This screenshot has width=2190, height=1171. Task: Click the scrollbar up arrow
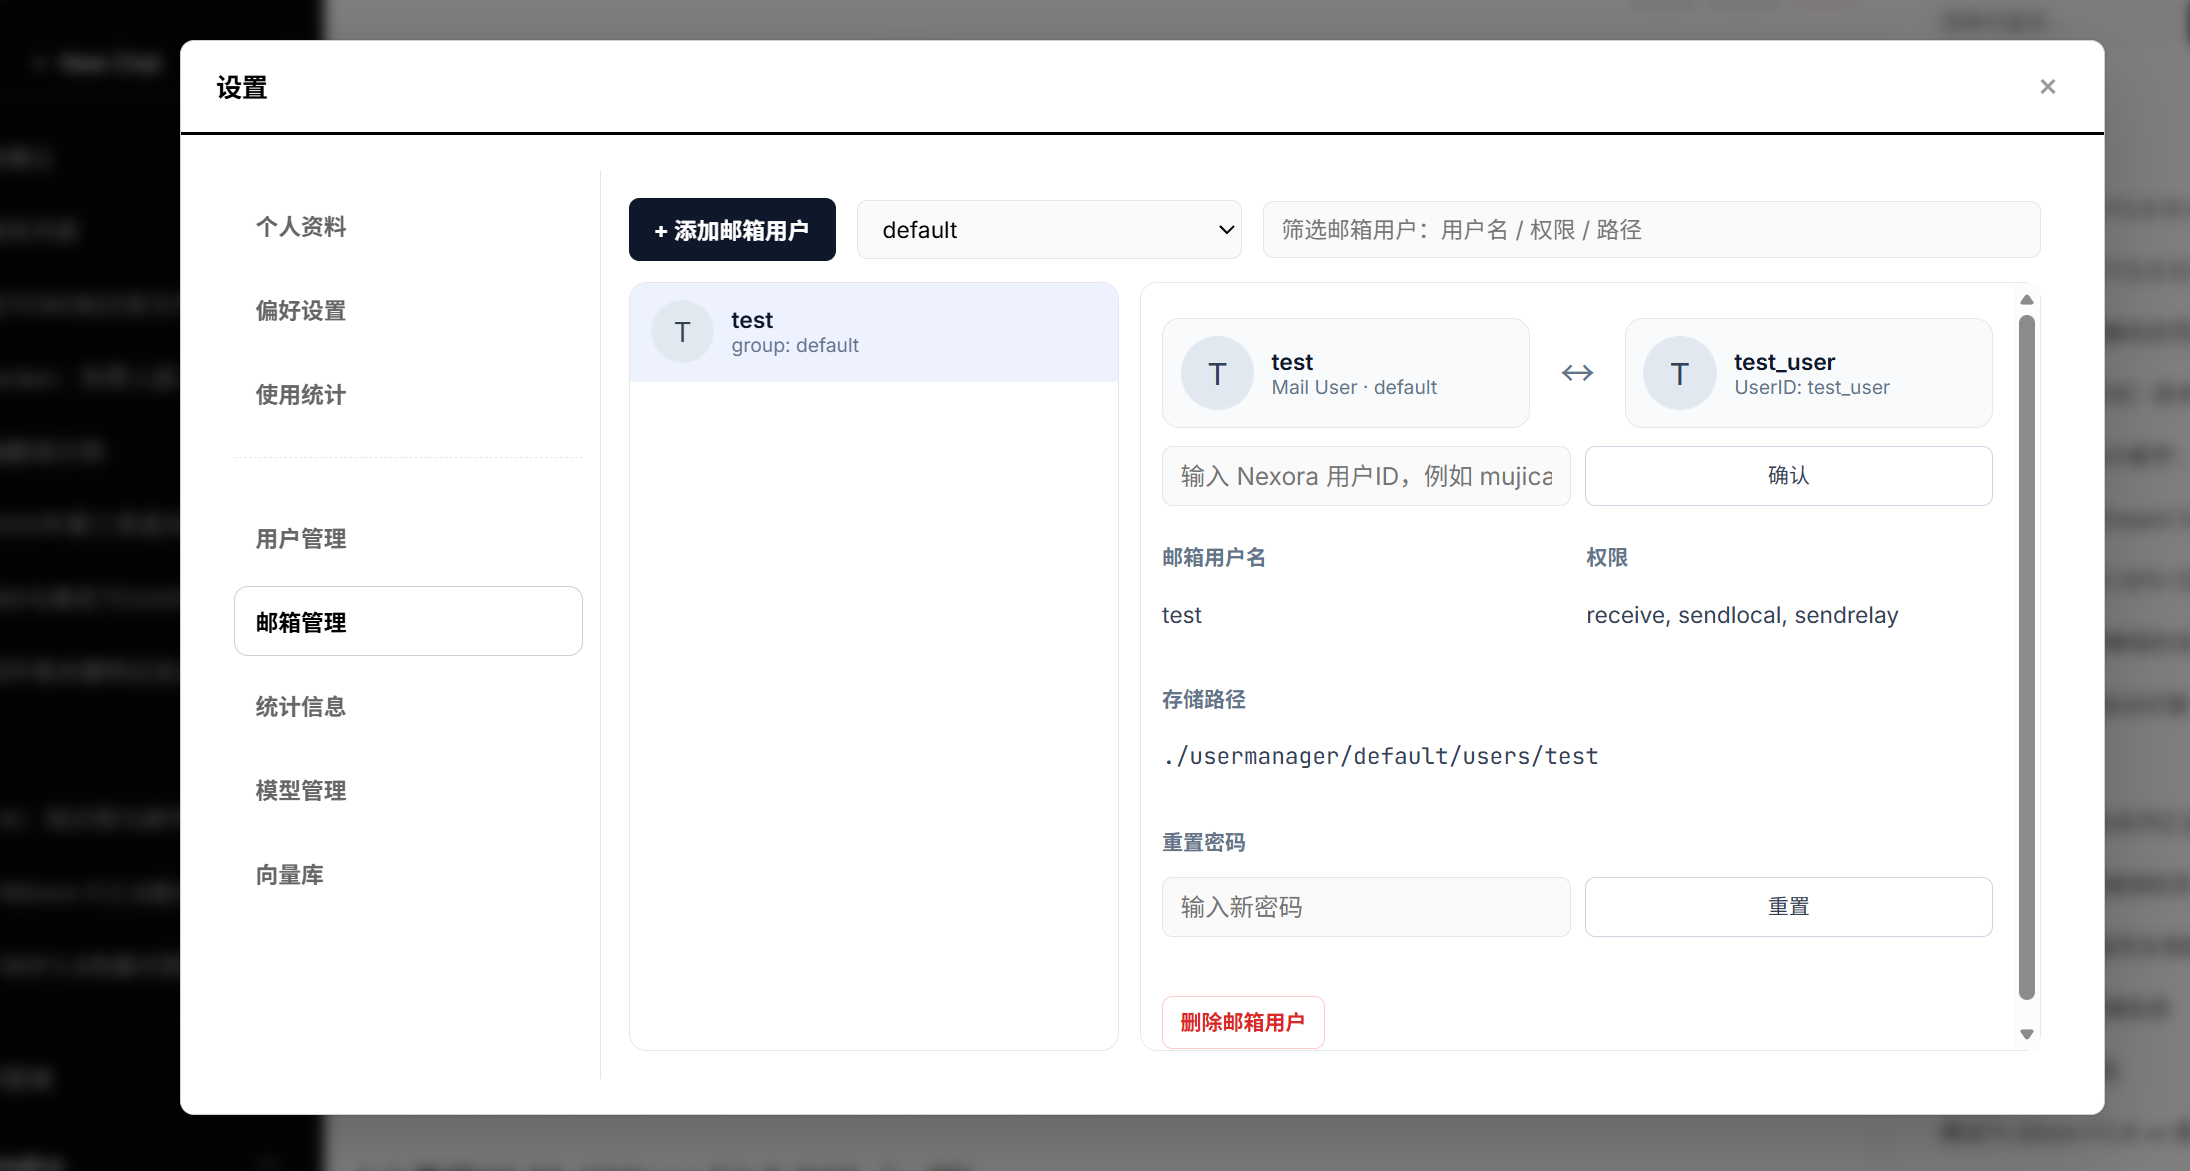[x=2026, y=300]
